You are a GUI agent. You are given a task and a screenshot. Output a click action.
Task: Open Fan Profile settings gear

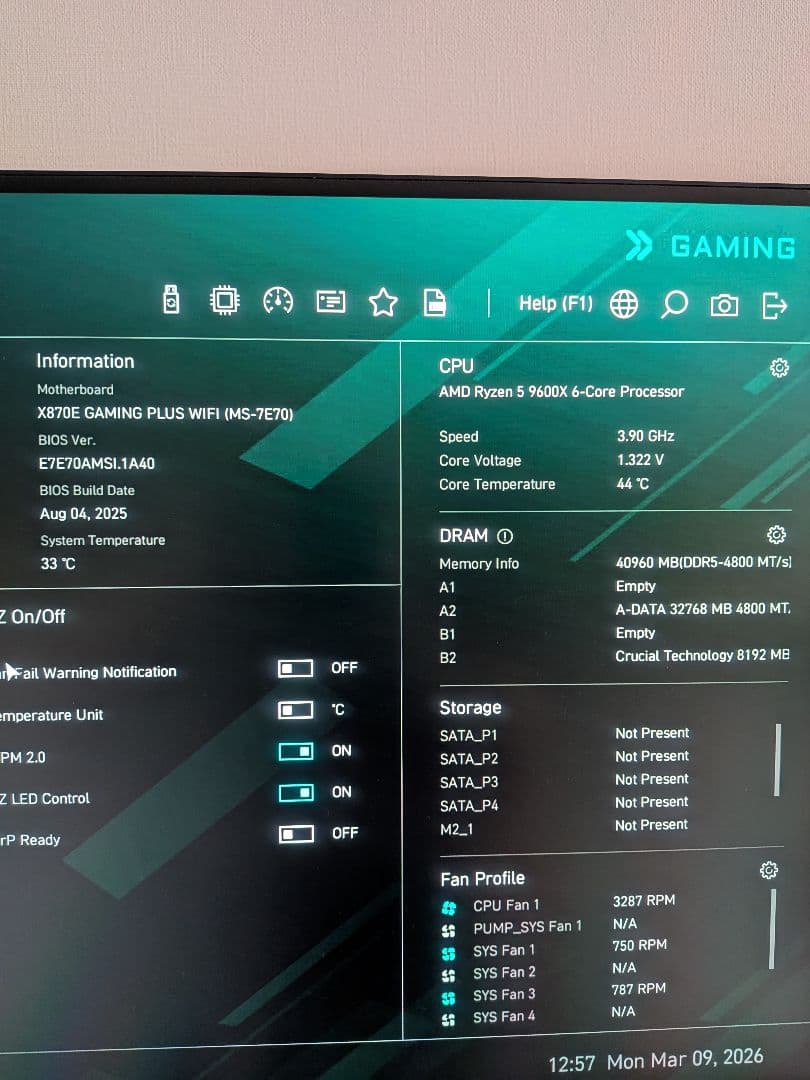point(769,871)
